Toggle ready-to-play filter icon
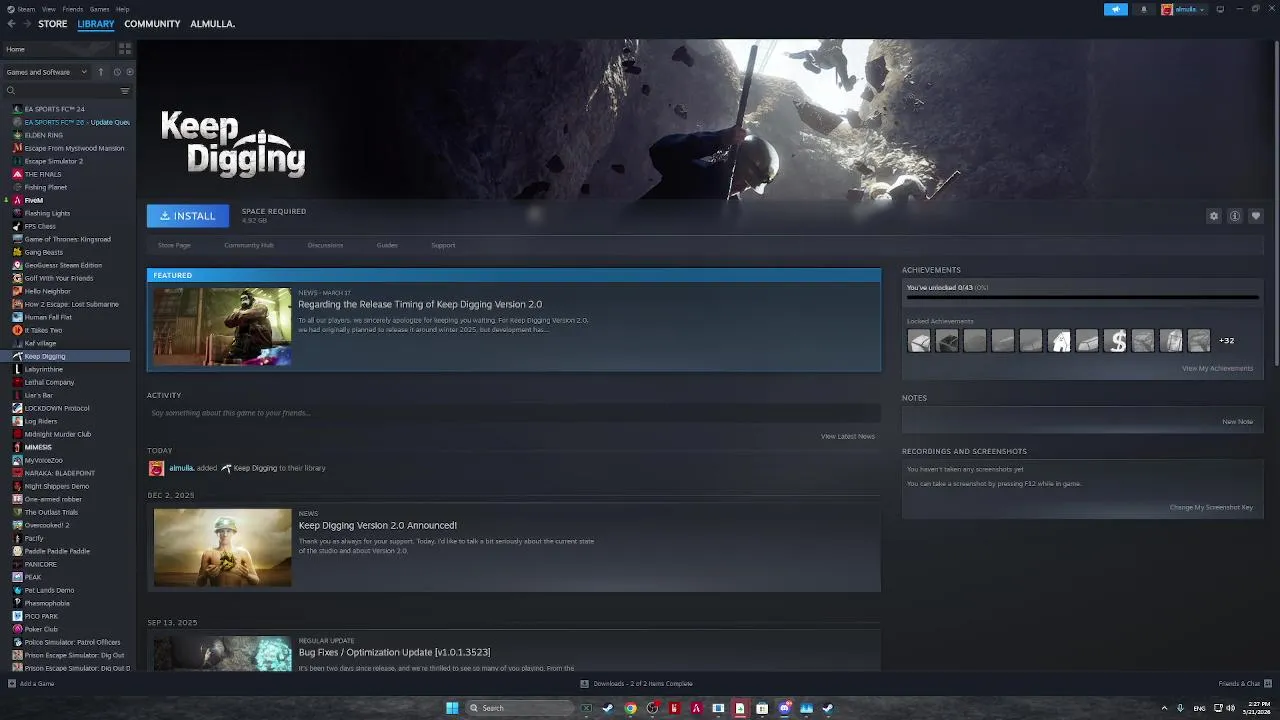 130,72
